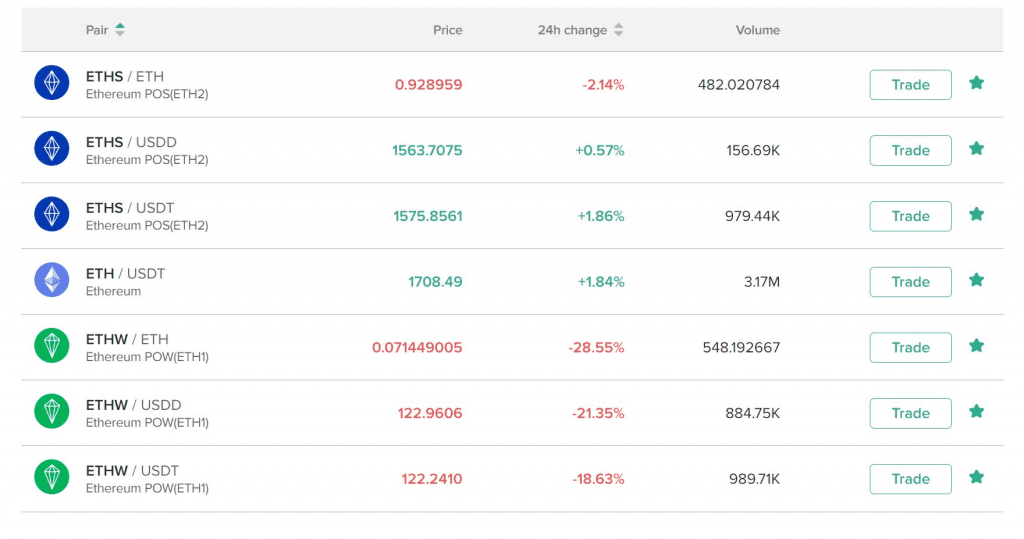Click the volume 3.17M
Viewport: 1024px width, 539px height.
[761, 282]
